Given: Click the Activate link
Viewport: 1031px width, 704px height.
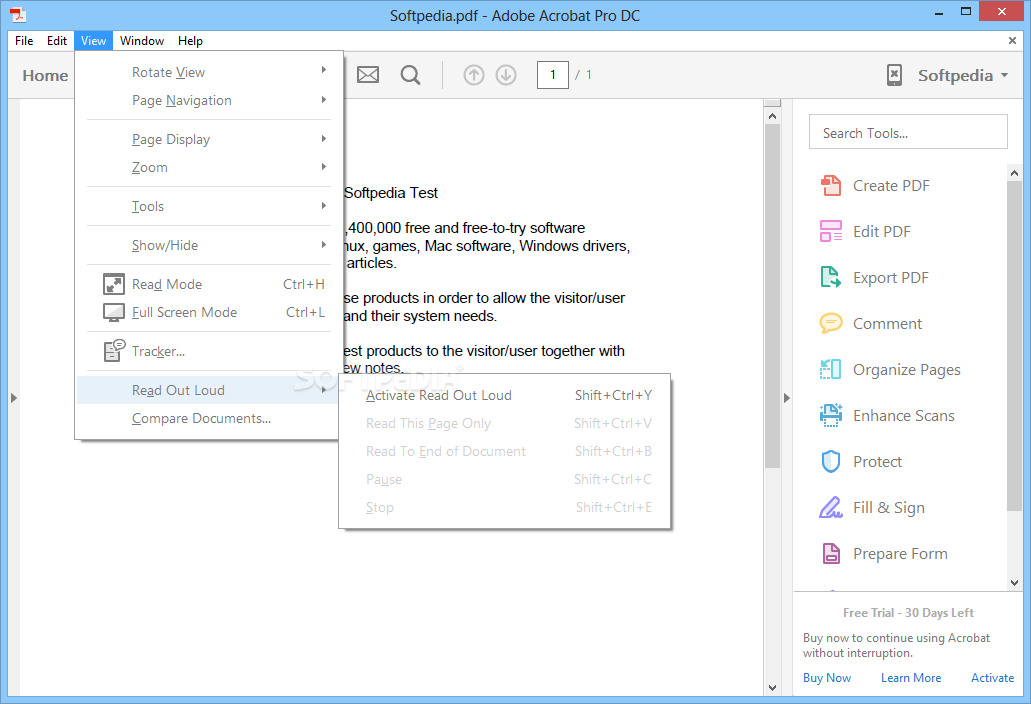Looking at the screenshot, I should pyautogui.click(x=992, y=678).
